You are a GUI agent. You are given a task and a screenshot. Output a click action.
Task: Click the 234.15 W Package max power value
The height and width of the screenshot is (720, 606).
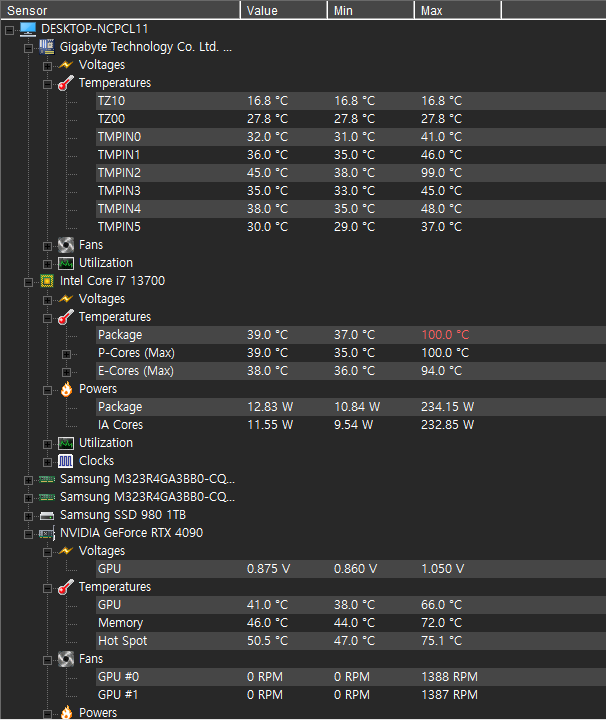448,407
